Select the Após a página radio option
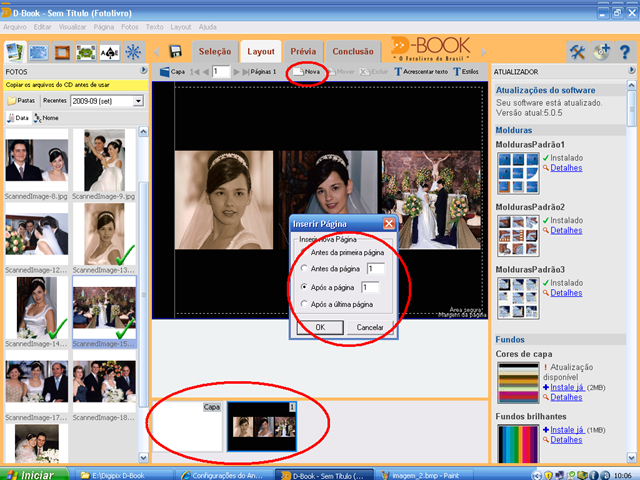Screen dimensions: 640x480 point(304,287)
